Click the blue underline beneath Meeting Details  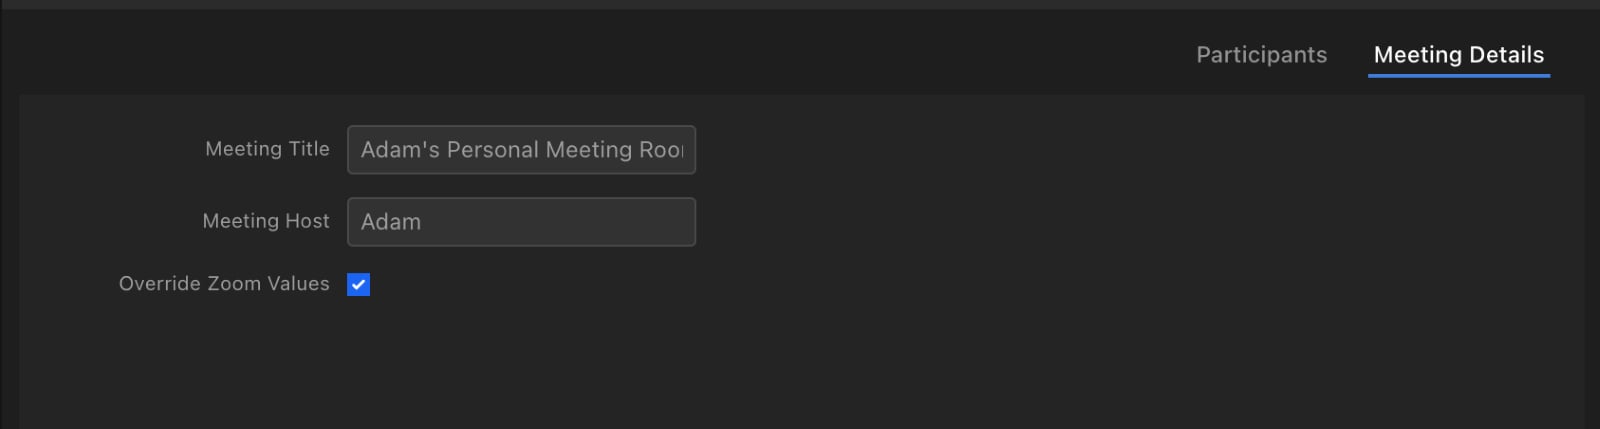pyautogui.click(x=1459, y=75)
